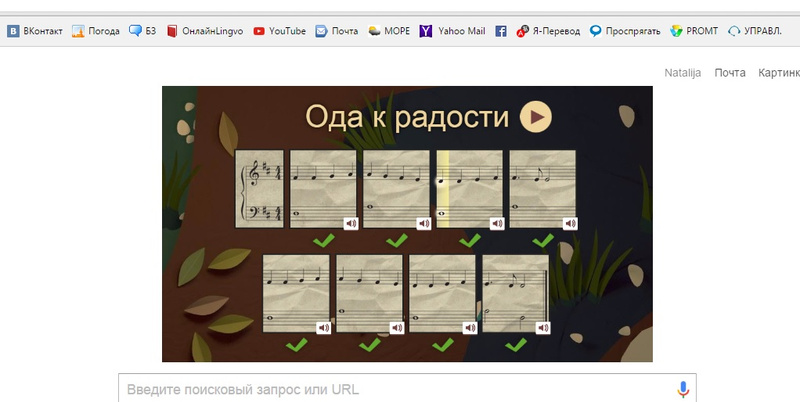Select the second bottom-row measure card
Image resolution: width=800 pixels, height=402 pixels.
[369, 294]
